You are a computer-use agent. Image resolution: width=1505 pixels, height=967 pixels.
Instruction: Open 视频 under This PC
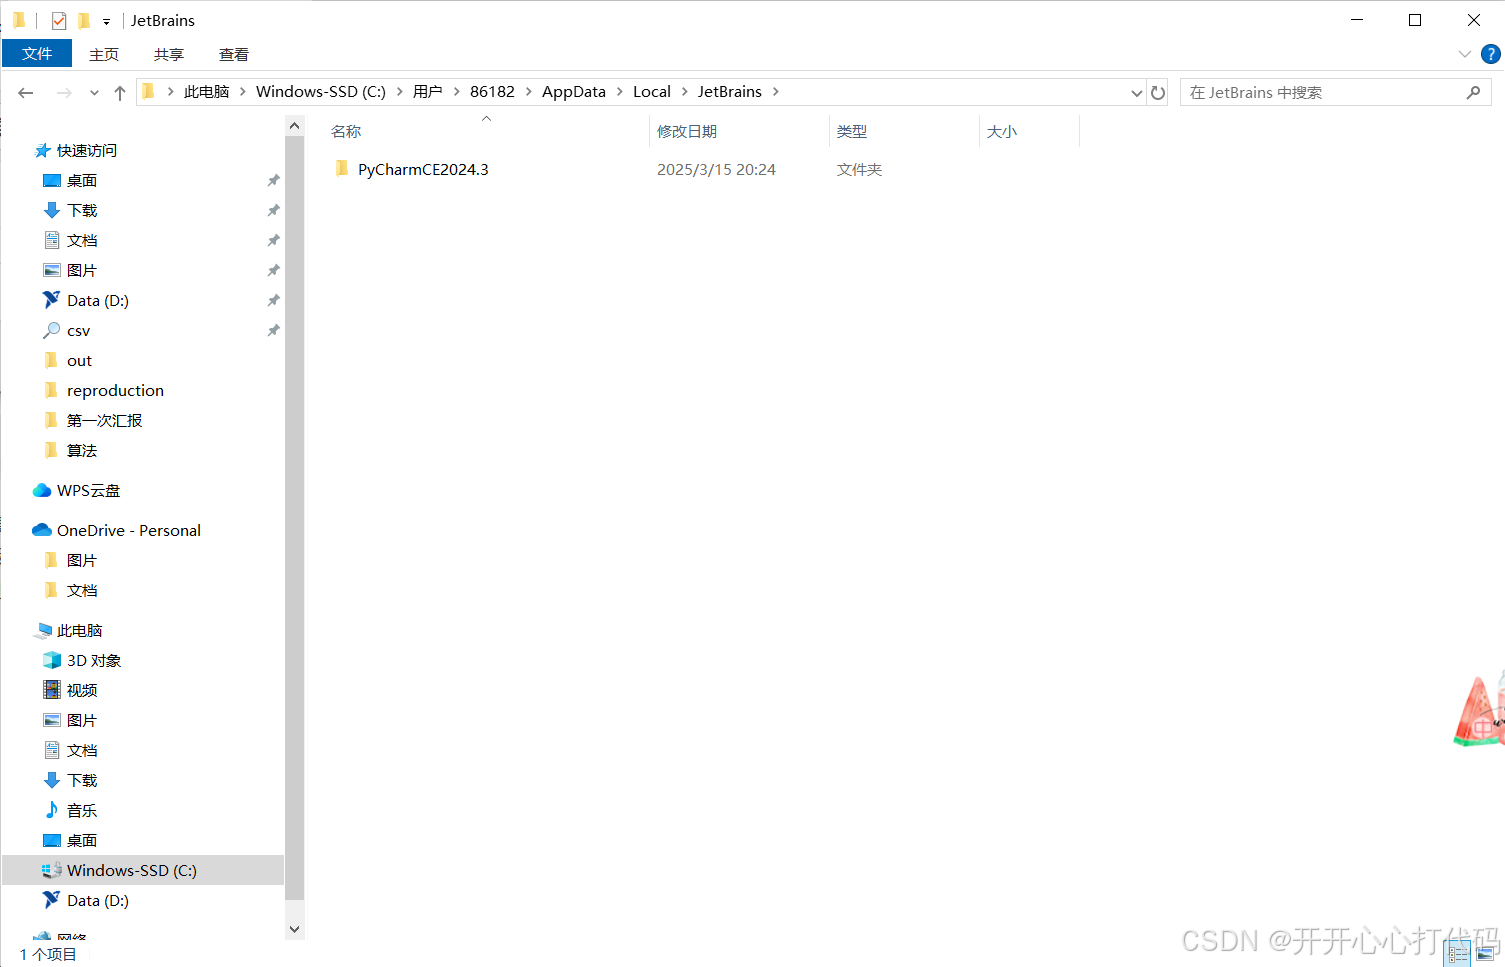[x=82, y=691]
